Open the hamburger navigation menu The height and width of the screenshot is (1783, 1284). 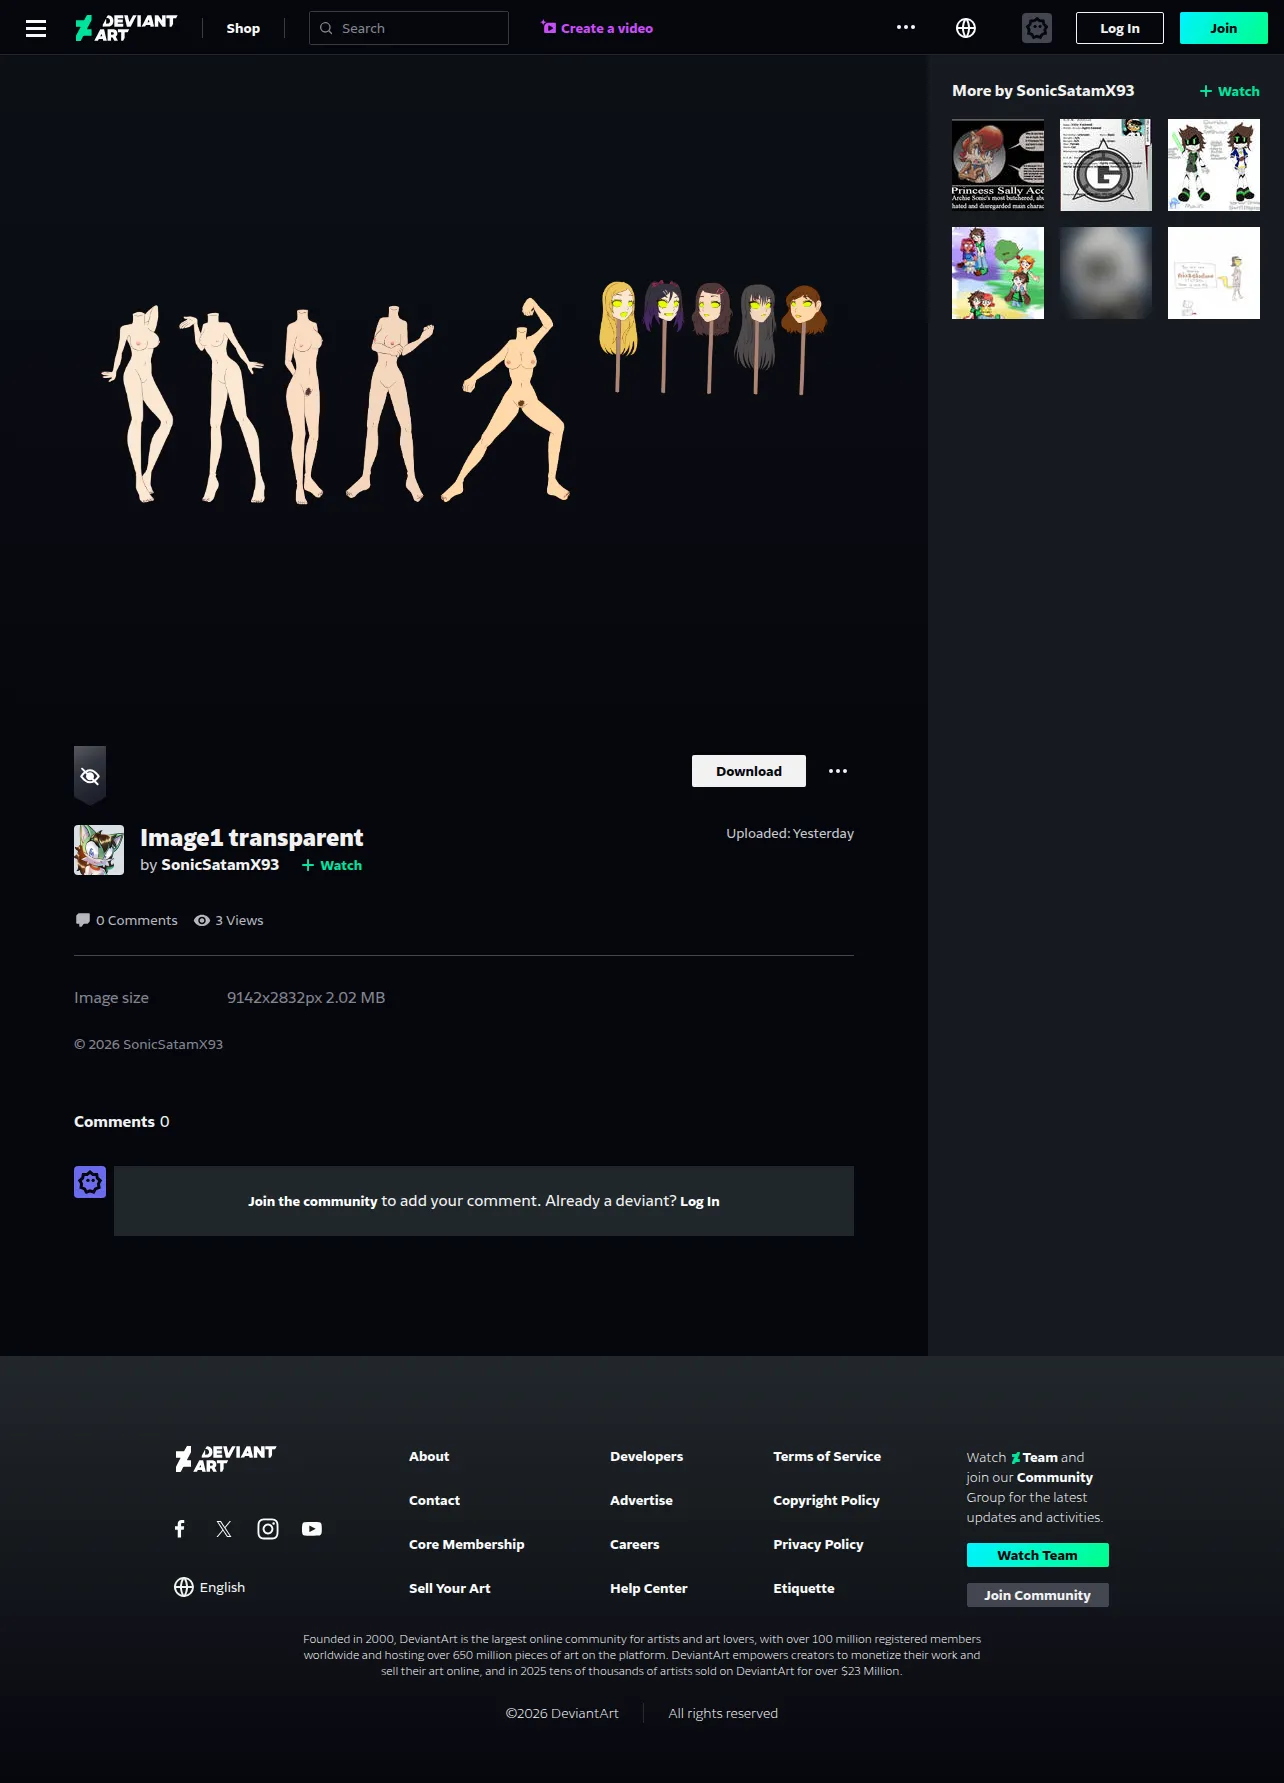(x=36, y=28)
